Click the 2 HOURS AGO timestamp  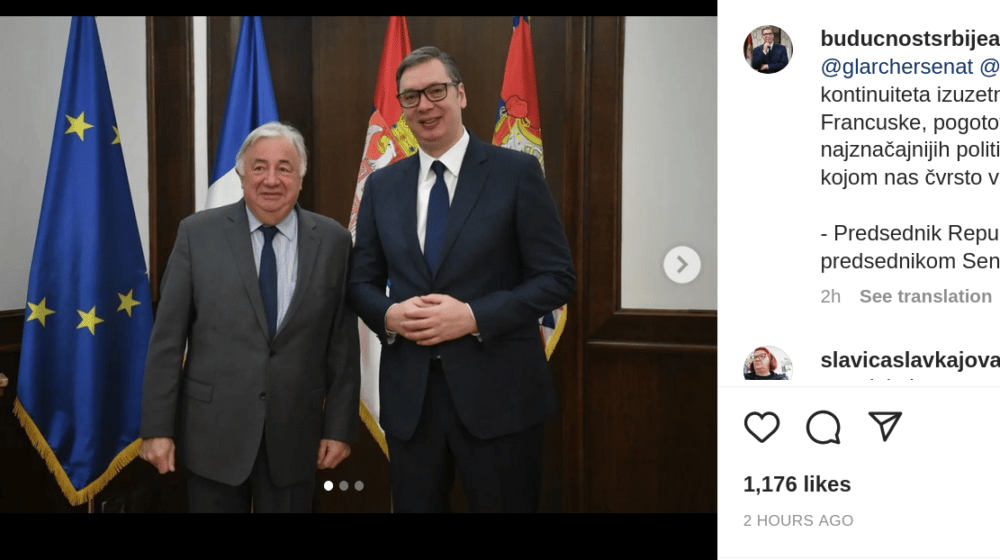(798, 520)
